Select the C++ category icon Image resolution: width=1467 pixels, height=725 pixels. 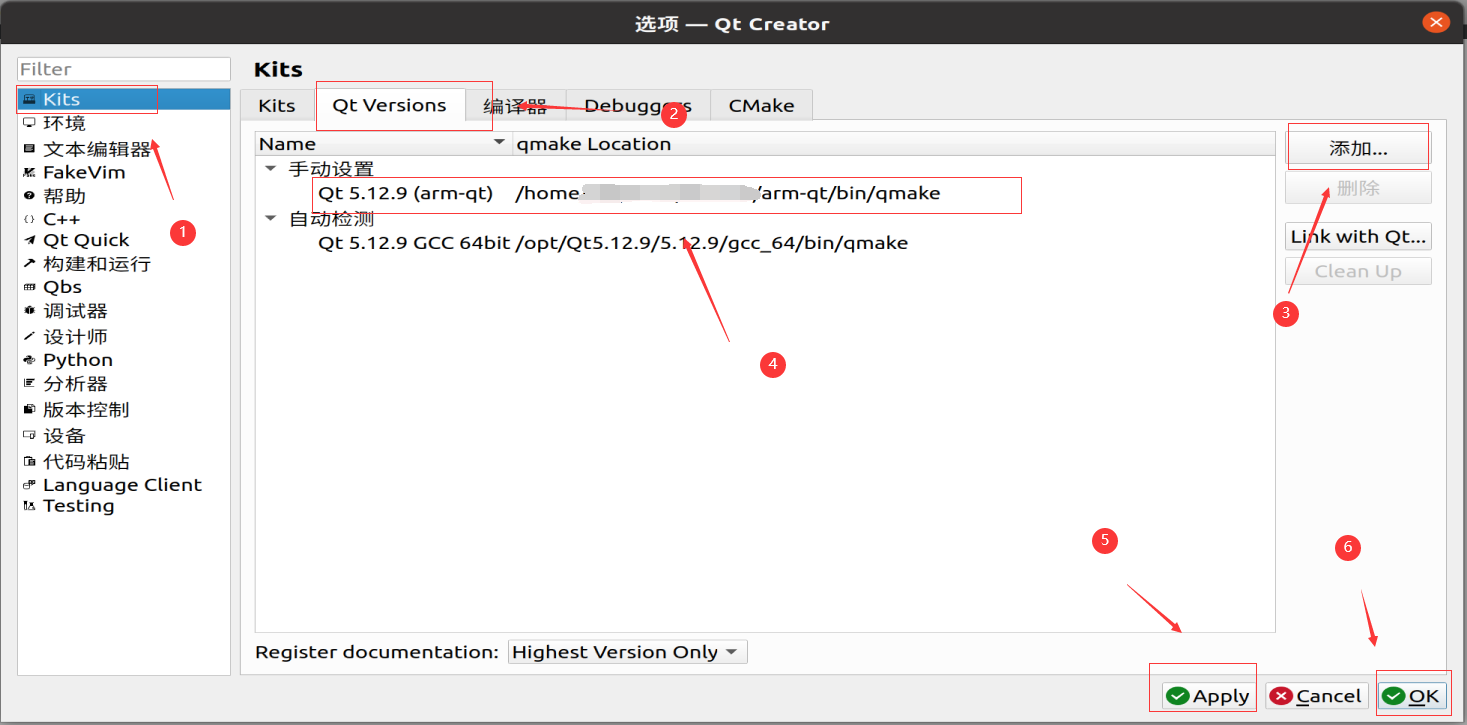29,219
